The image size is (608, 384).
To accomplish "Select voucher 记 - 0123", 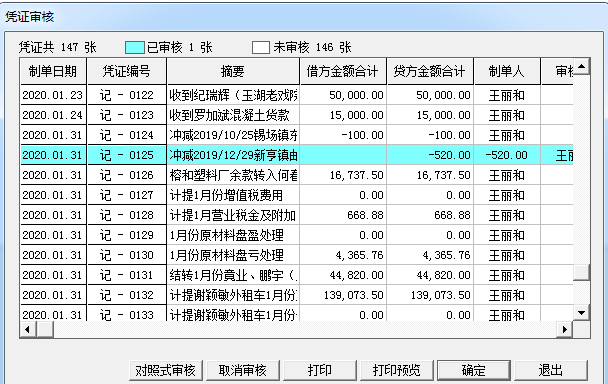I will click(127, 115).
